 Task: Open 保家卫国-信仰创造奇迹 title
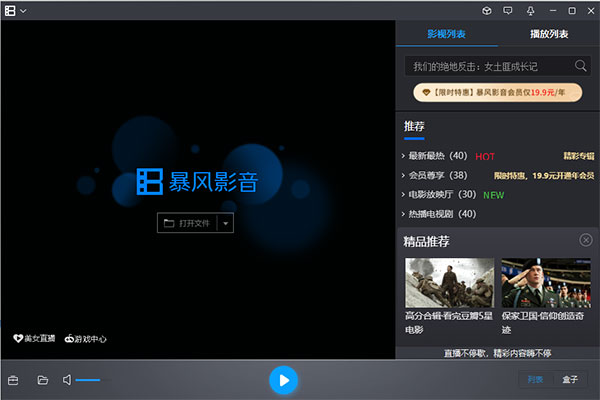pyautogui.click(x=543, y=322)
